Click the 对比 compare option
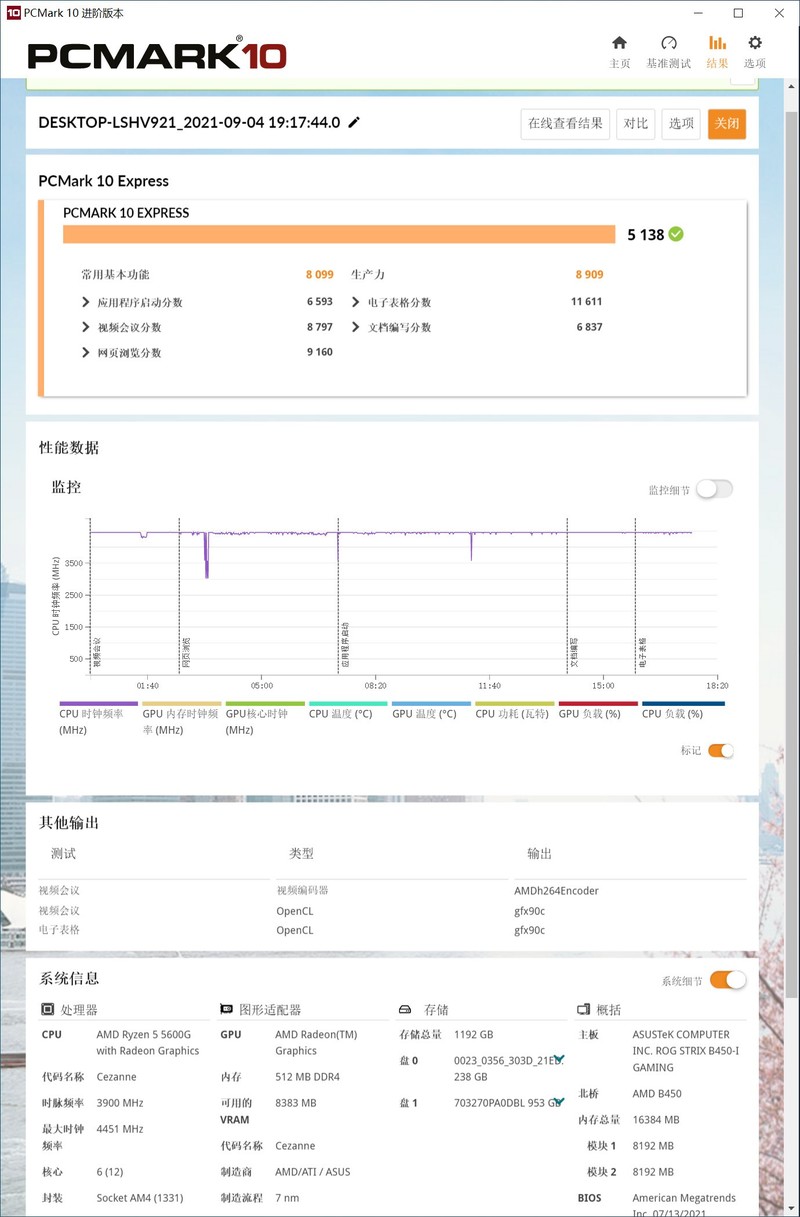Viewport: 800px width, 1217px height. point(635,123)
